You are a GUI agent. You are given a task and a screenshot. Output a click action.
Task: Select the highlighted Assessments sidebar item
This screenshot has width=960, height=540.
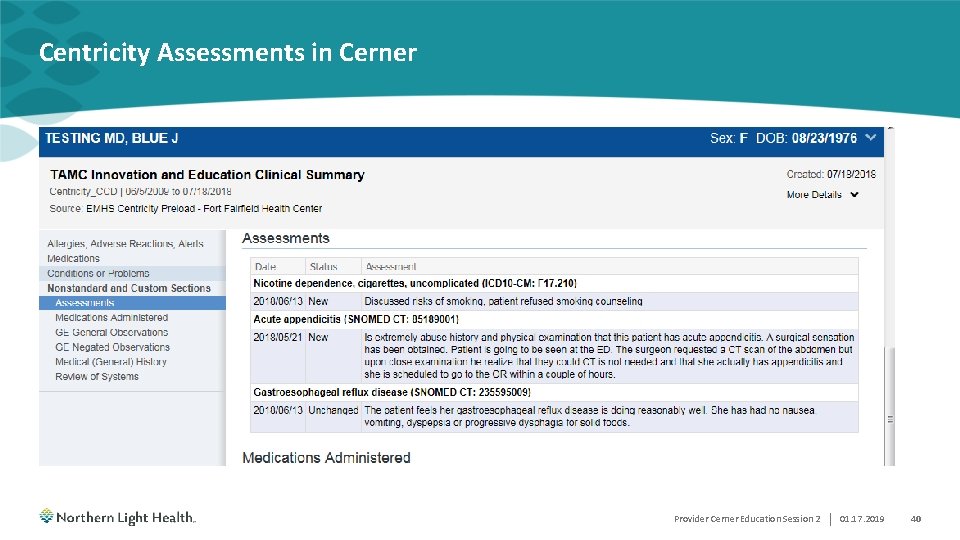tap(132, 302)
